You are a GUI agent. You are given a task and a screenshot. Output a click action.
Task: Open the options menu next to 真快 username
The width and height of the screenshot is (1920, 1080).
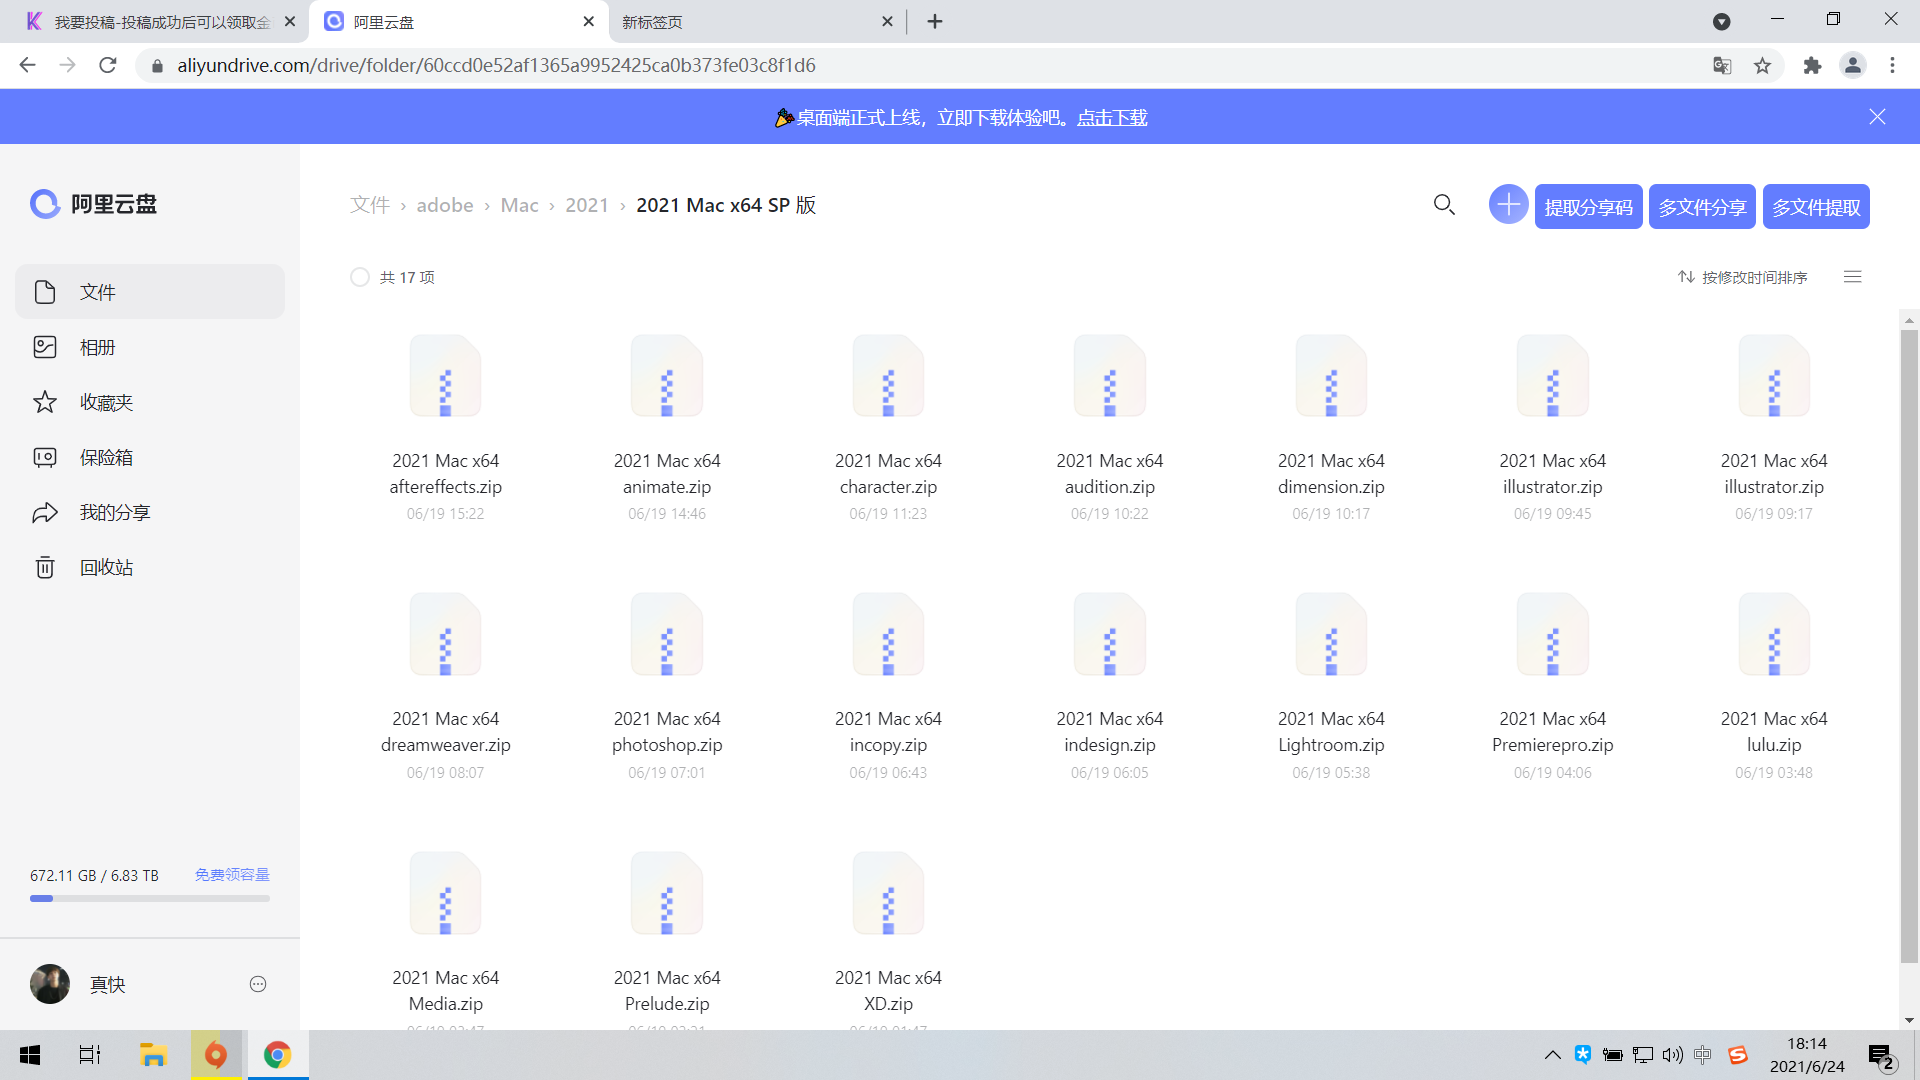257,984
